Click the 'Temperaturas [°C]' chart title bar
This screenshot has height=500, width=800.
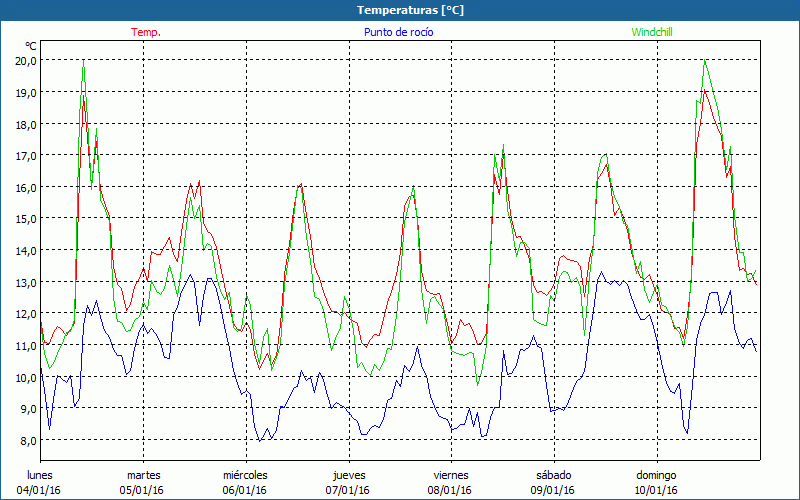click(x=400, y=10)
